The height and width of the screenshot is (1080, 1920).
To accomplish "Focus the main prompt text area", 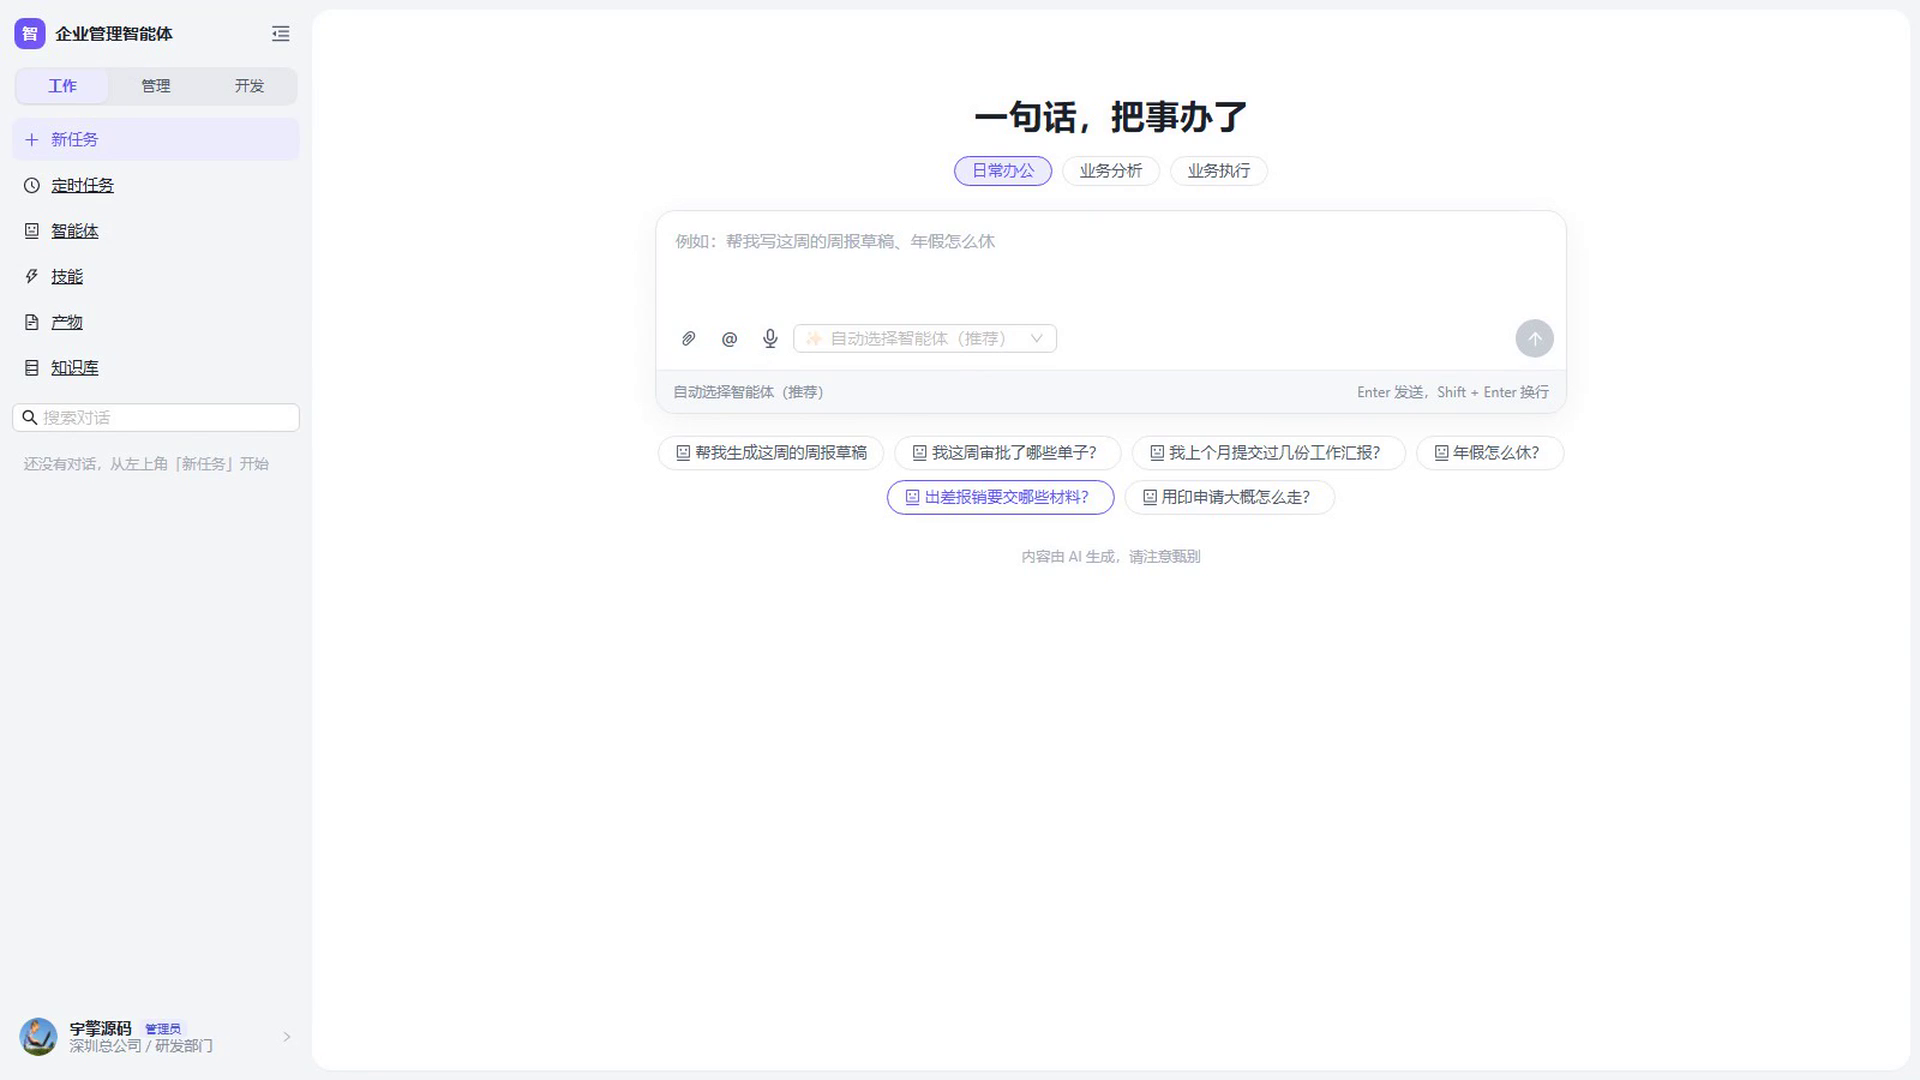I will (x=1110, y=265).
